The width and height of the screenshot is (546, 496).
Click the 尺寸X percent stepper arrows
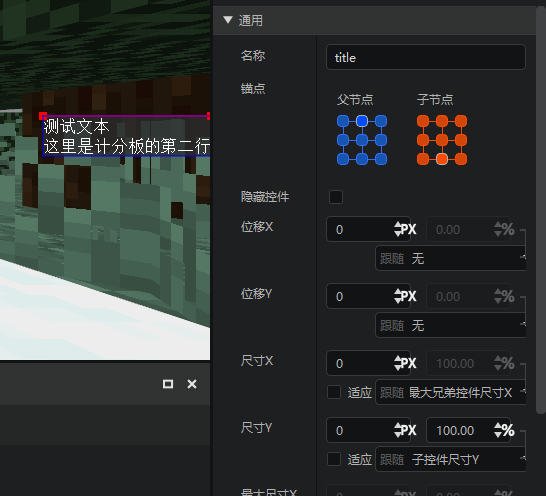[498, 363]
